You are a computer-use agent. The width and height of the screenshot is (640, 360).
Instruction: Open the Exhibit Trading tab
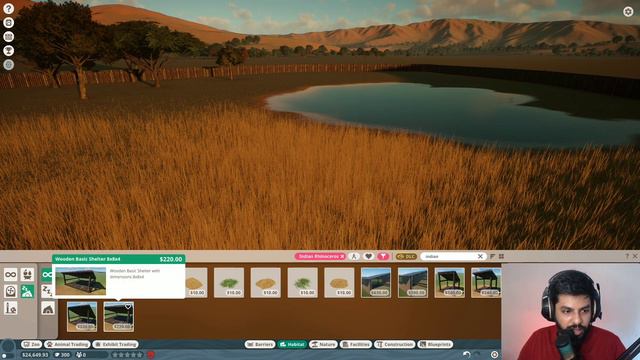point(116,344)
